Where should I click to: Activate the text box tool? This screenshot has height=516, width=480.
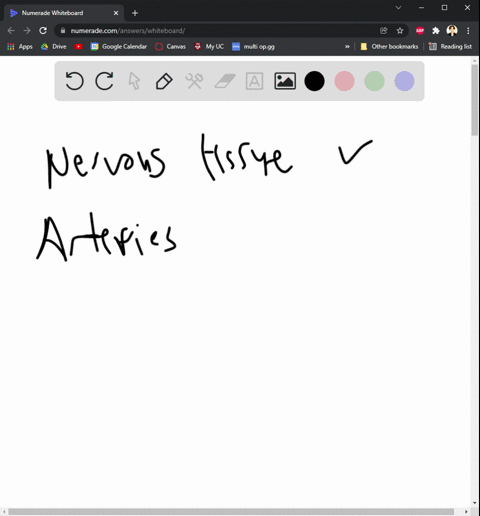coord(254,81)
